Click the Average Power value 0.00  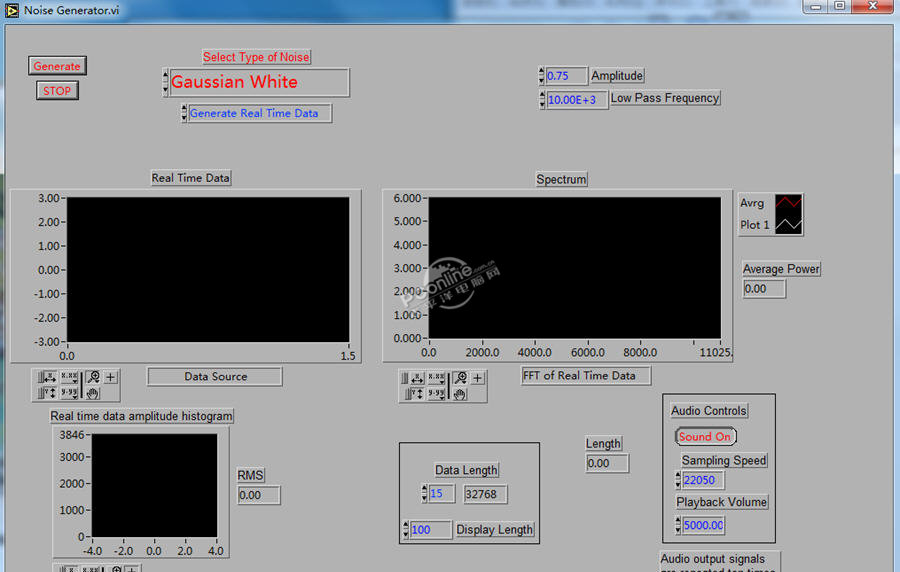(764, 289)
